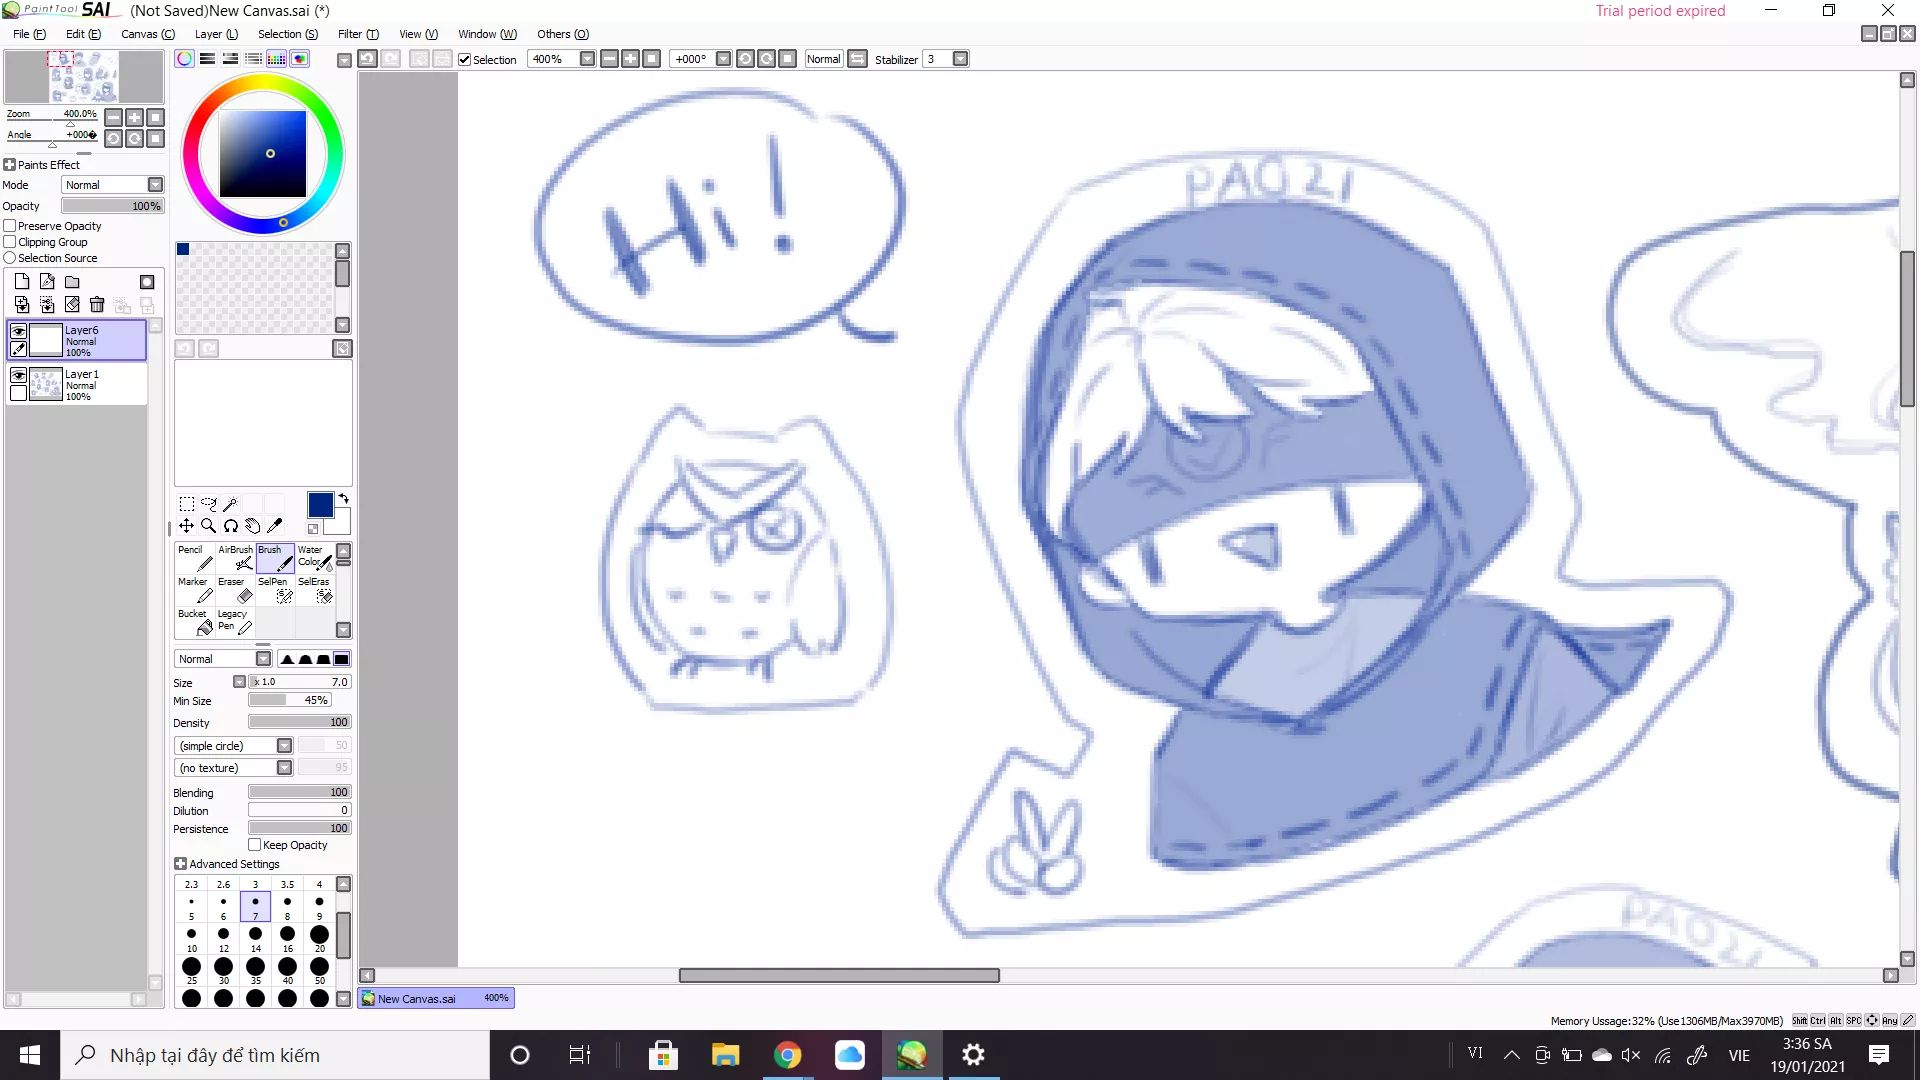The image size is (1920, 1080).
Task: Enable the Preserve Opacity checkbox
Action: click(10, 226)
